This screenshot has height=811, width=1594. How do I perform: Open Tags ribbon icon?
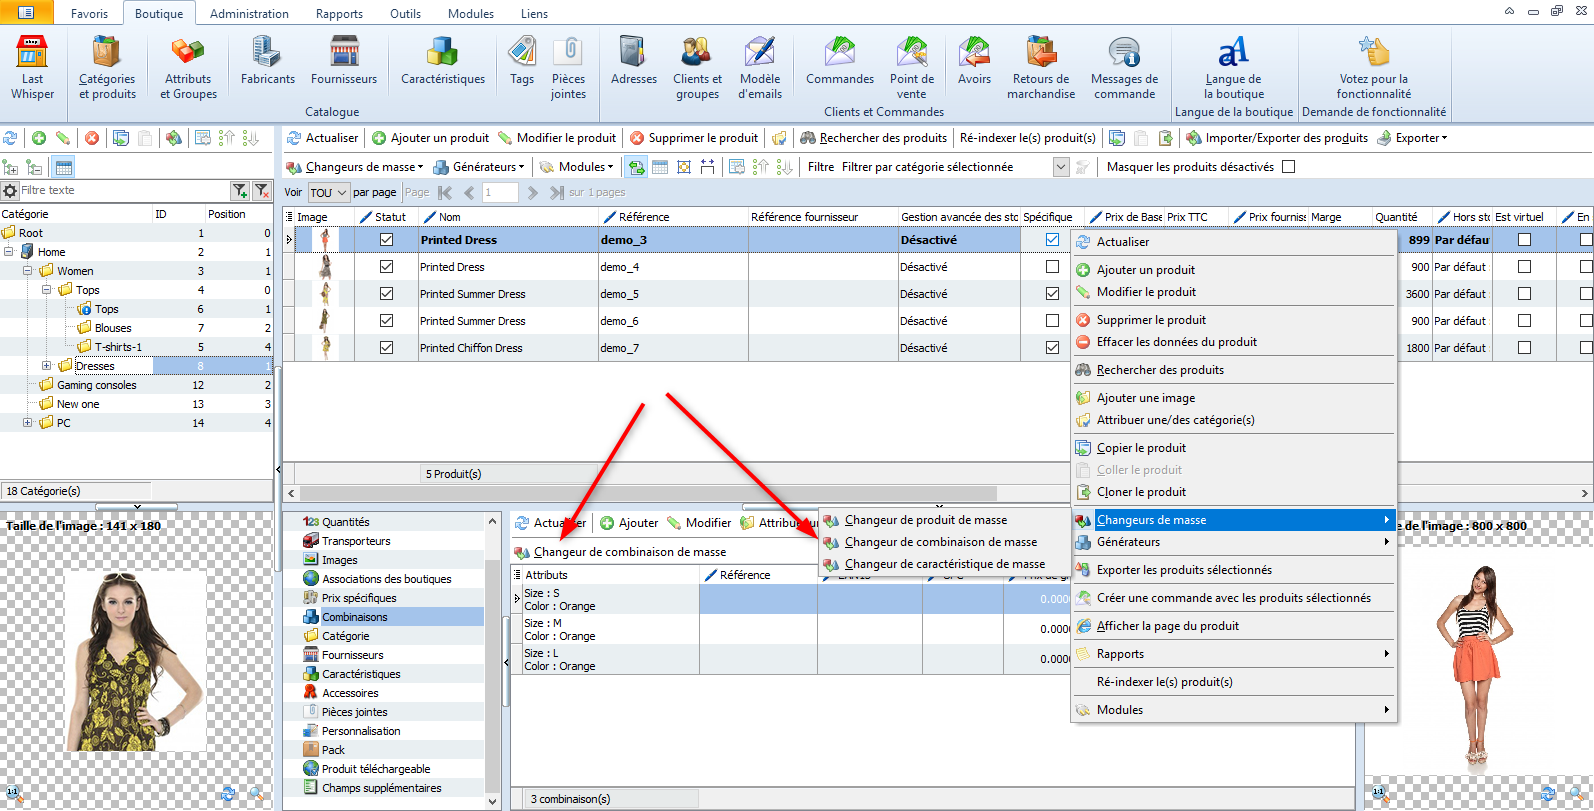coord(522,60)
